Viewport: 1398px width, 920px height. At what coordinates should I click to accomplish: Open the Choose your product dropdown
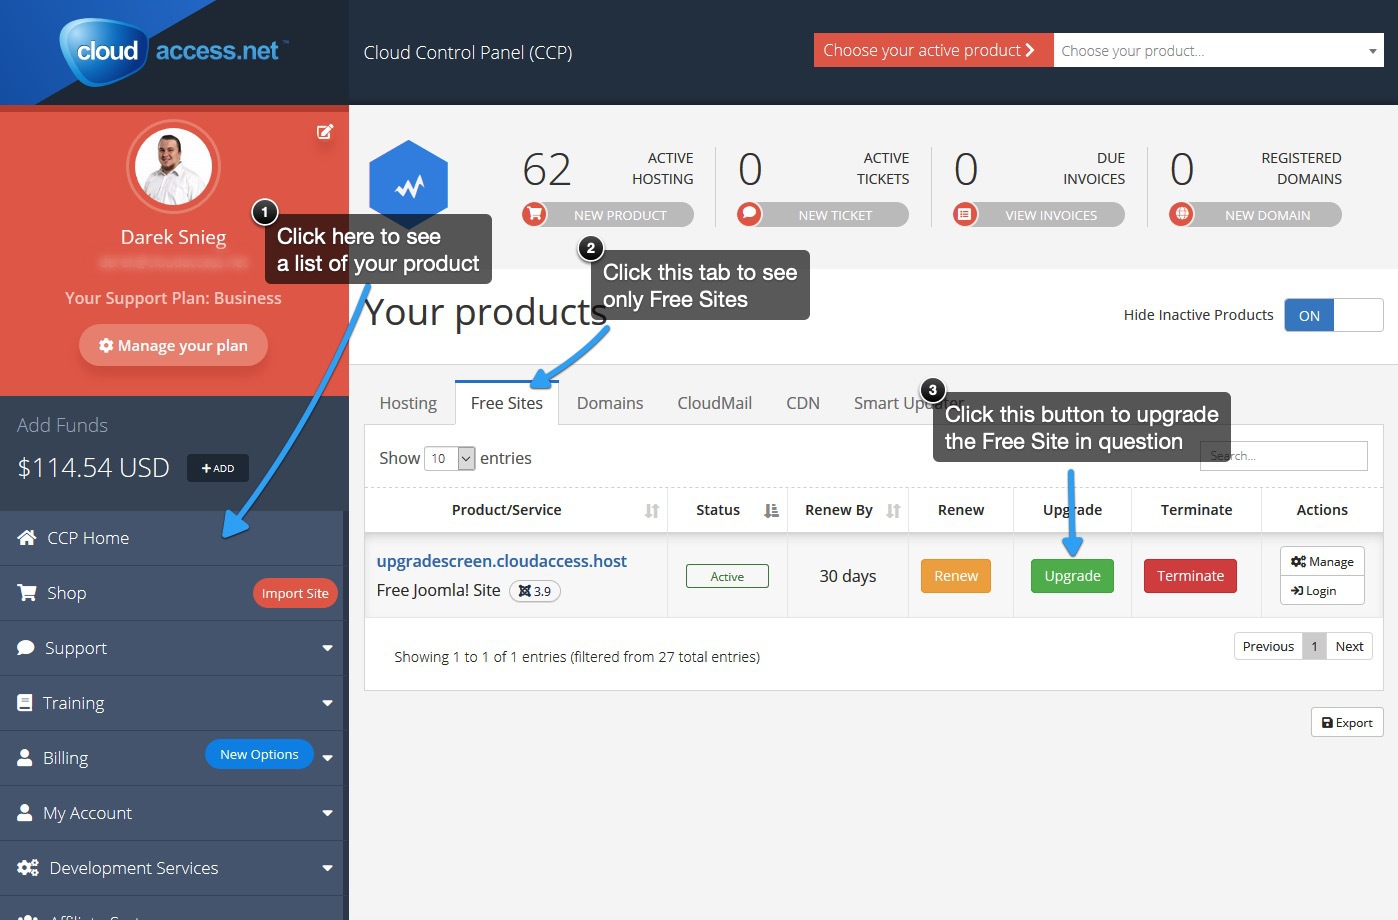point(1218,50)
